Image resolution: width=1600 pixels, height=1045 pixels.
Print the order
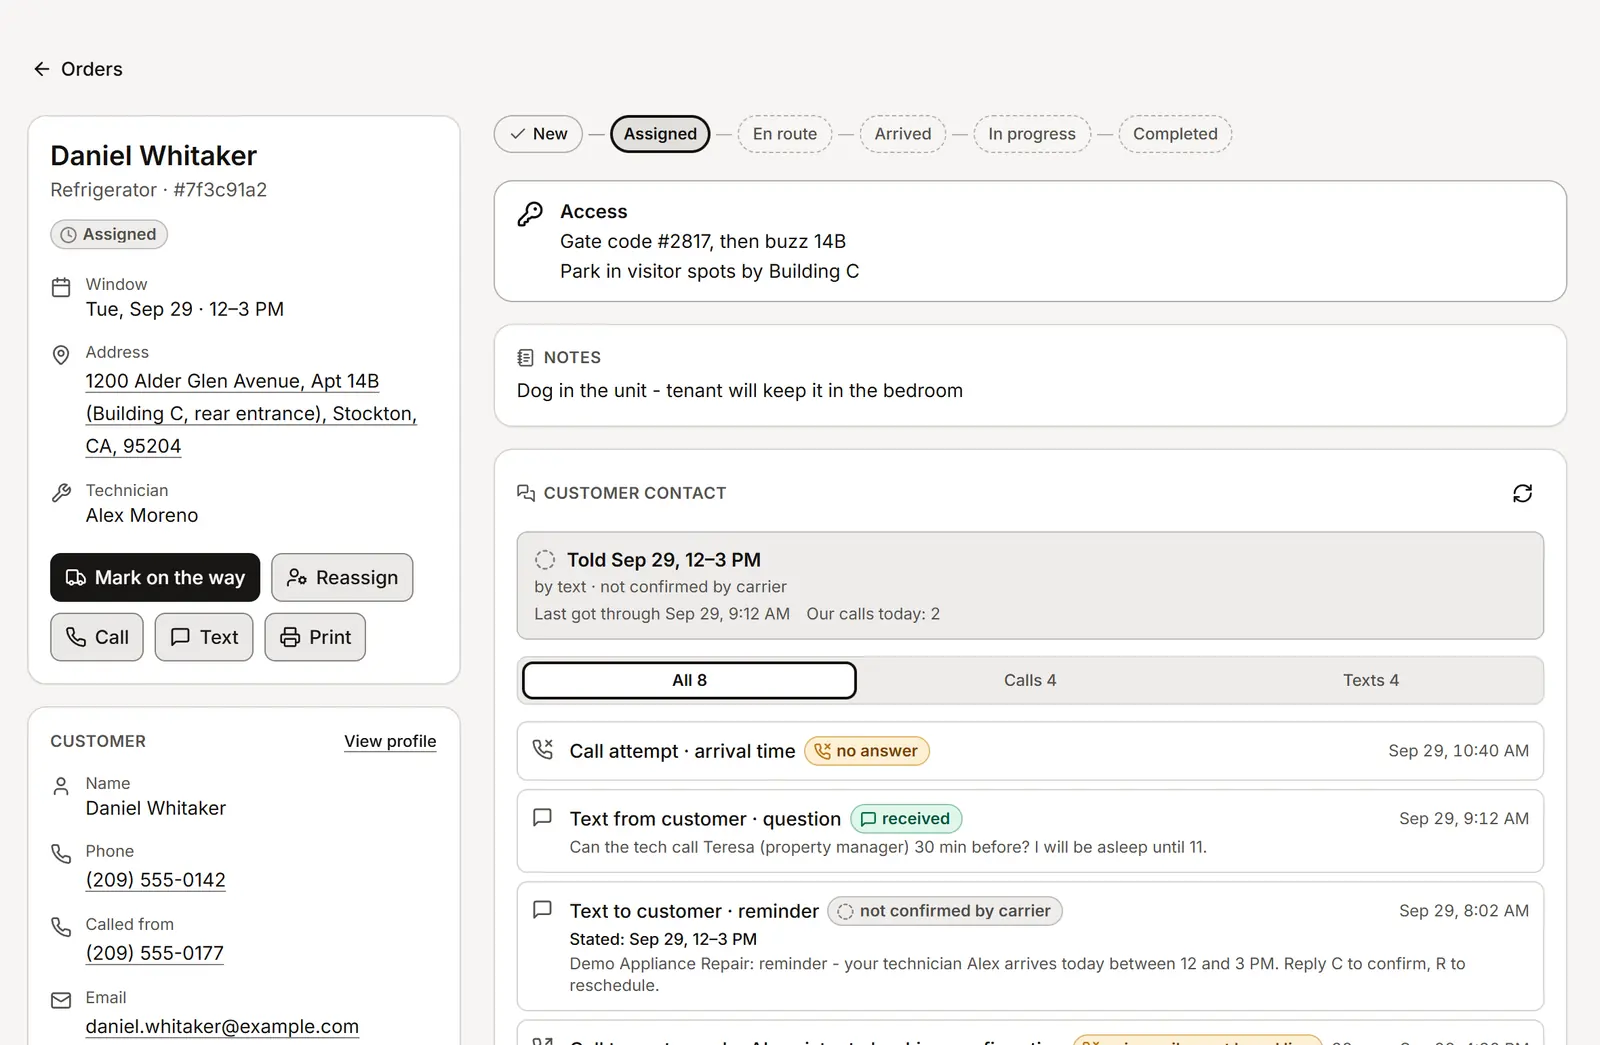pyautogui.click(x=315, y=637)
